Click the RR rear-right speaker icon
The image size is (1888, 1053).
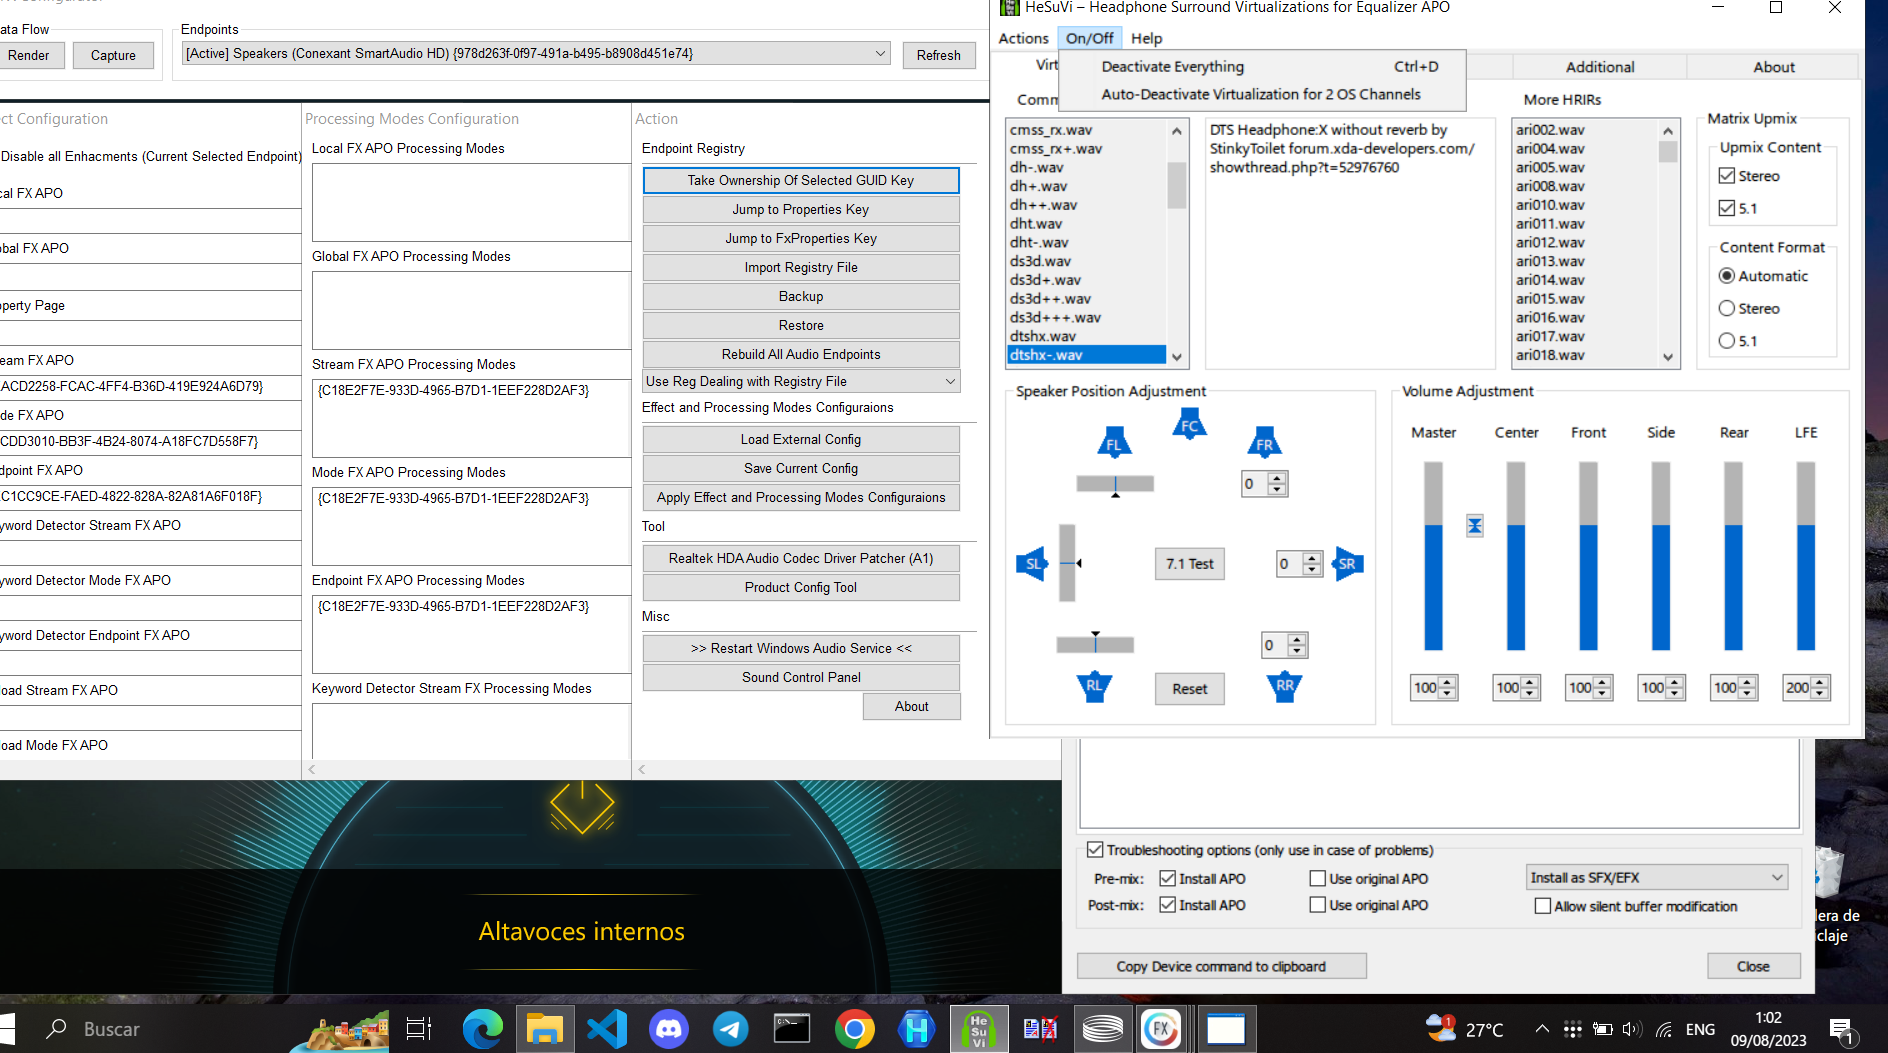1285,686
